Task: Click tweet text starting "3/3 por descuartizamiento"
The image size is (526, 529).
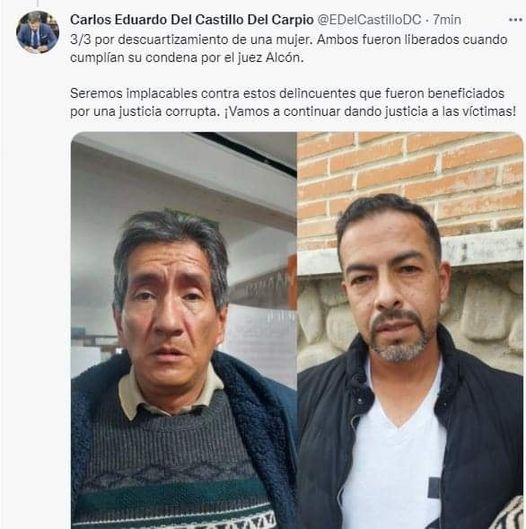Action: tap(289, 48)
